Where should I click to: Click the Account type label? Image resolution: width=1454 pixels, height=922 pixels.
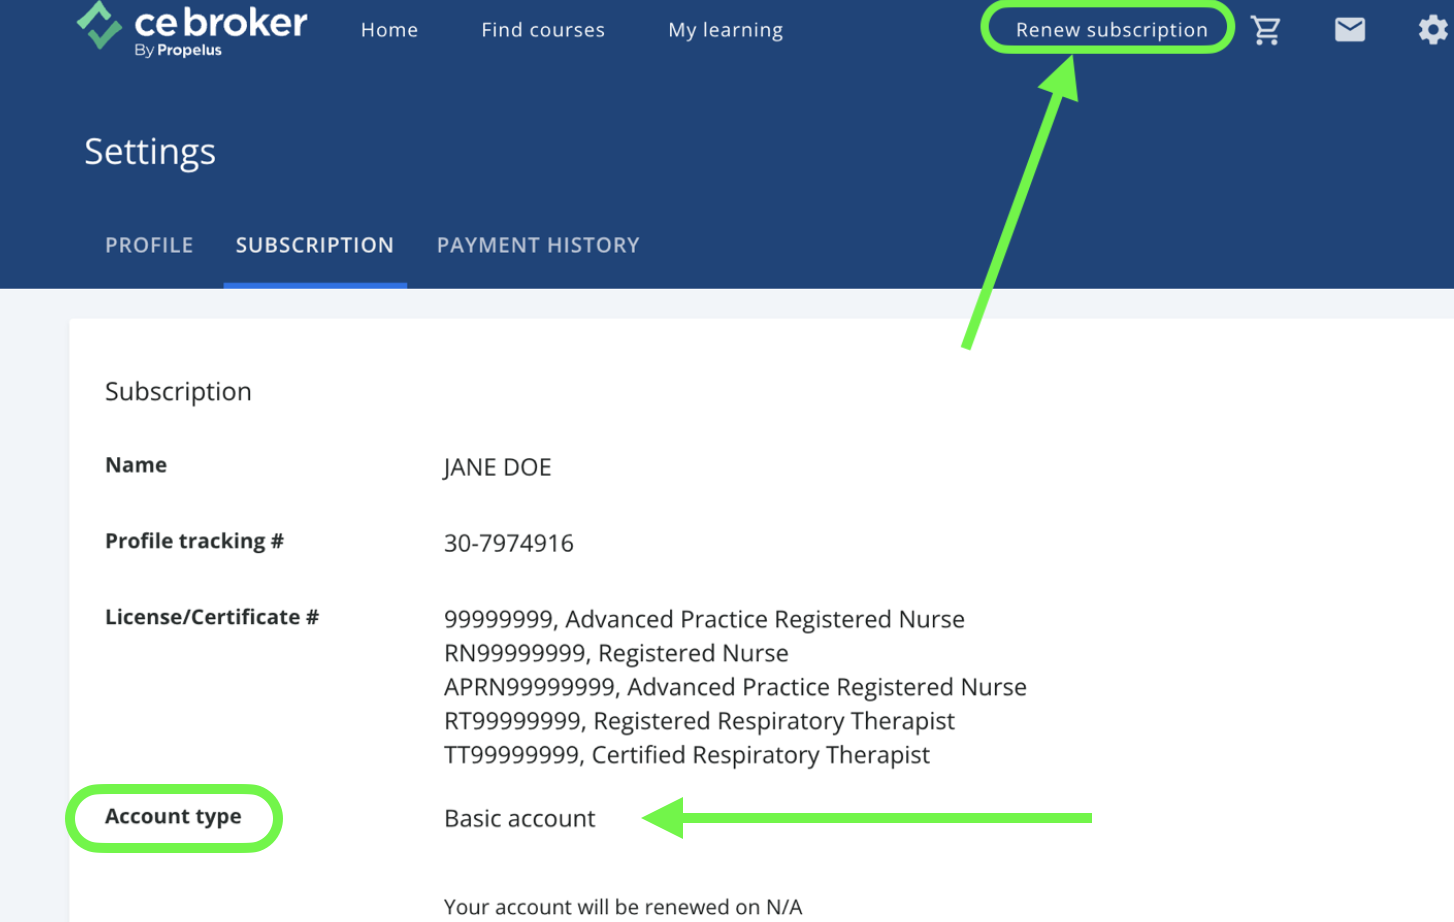click(173, 817)
